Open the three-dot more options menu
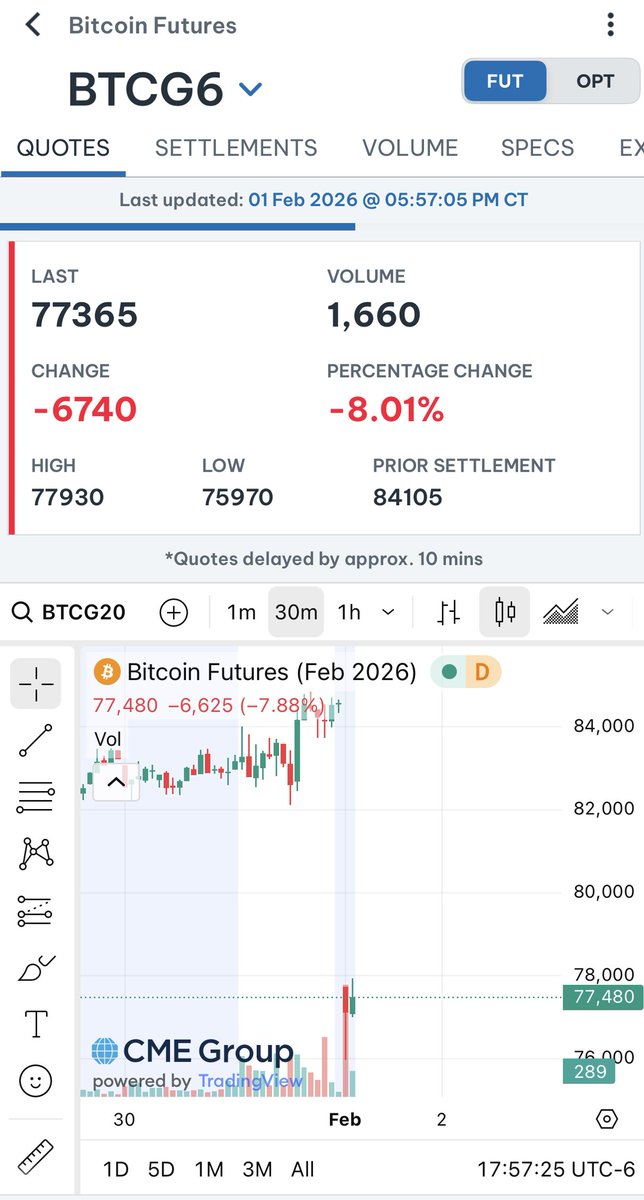The height and width of the screenshot is (1200, 644). pyautogui.click(x=611, y=25)
